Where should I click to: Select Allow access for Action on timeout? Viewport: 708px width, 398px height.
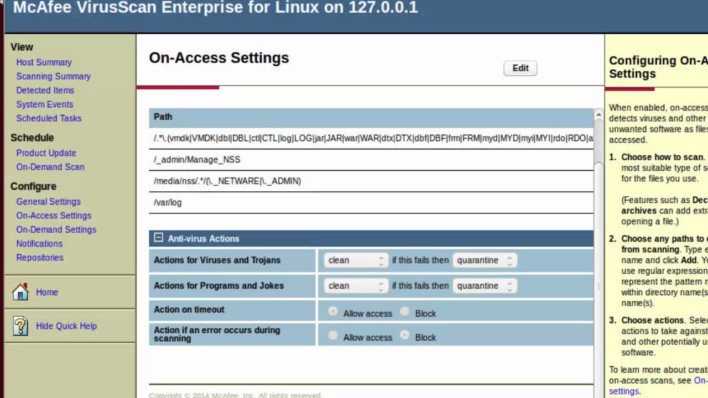[x=333, y=311]
